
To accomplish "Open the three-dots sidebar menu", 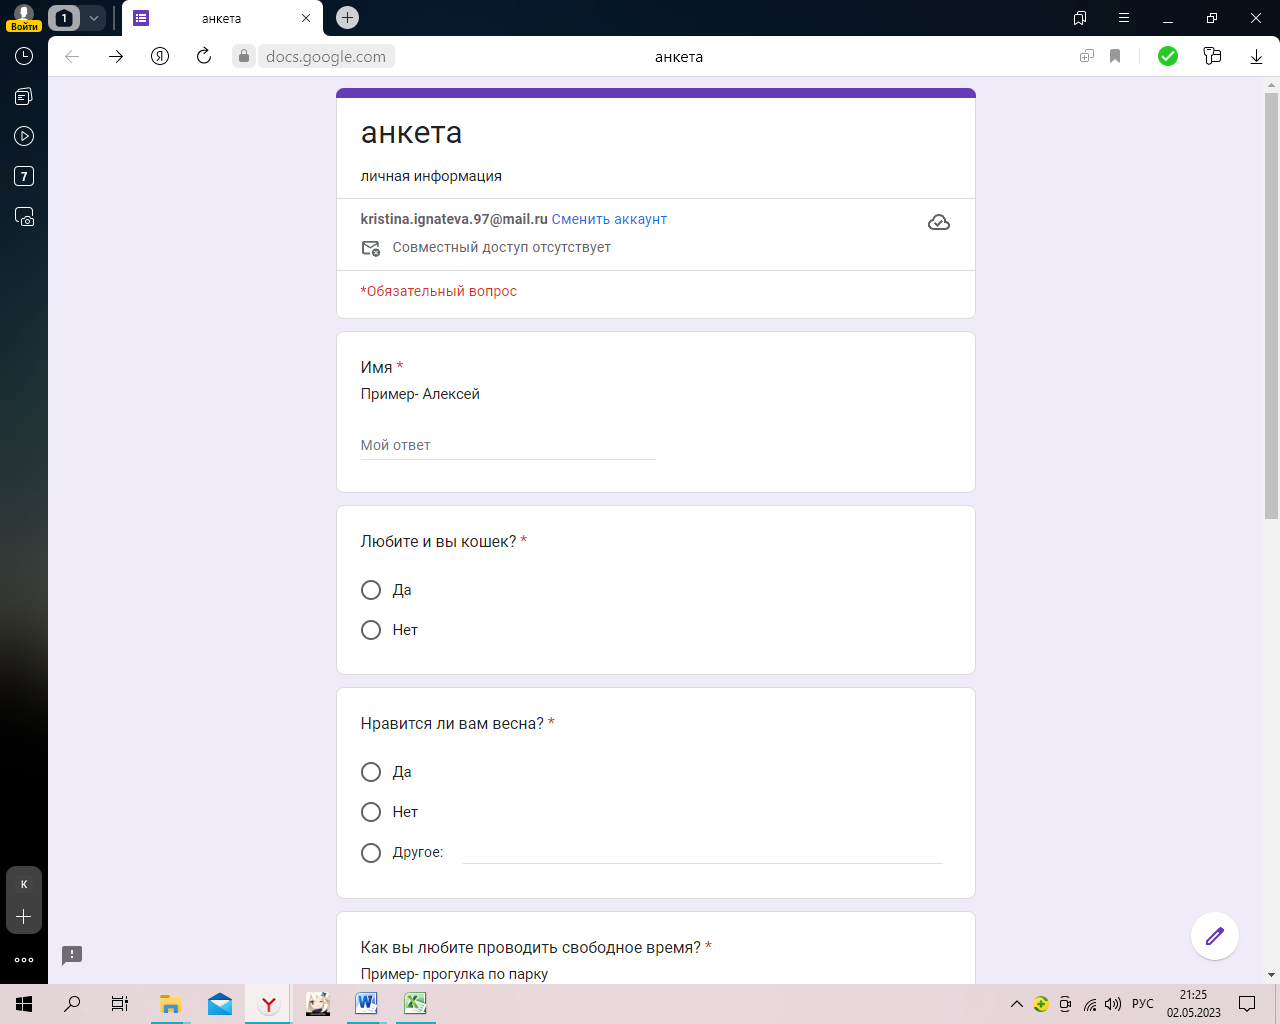I will coord(24,960).
